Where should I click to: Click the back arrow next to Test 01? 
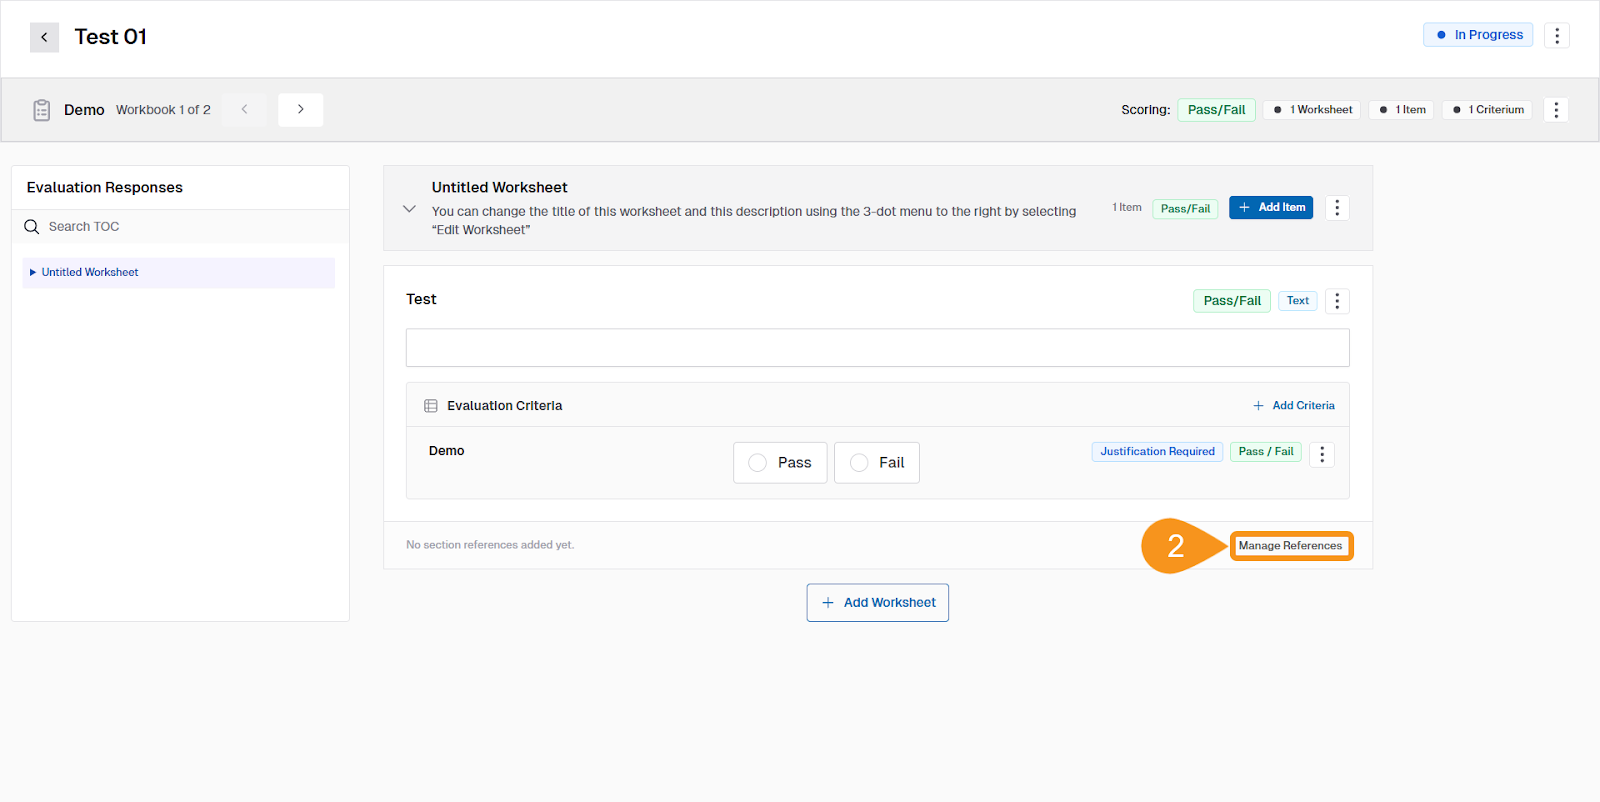click(x=44, y=37)
